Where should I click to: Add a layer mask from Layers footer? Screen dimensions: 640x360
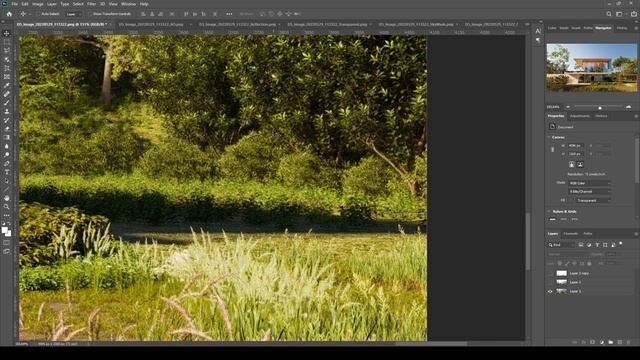point(593,342)
